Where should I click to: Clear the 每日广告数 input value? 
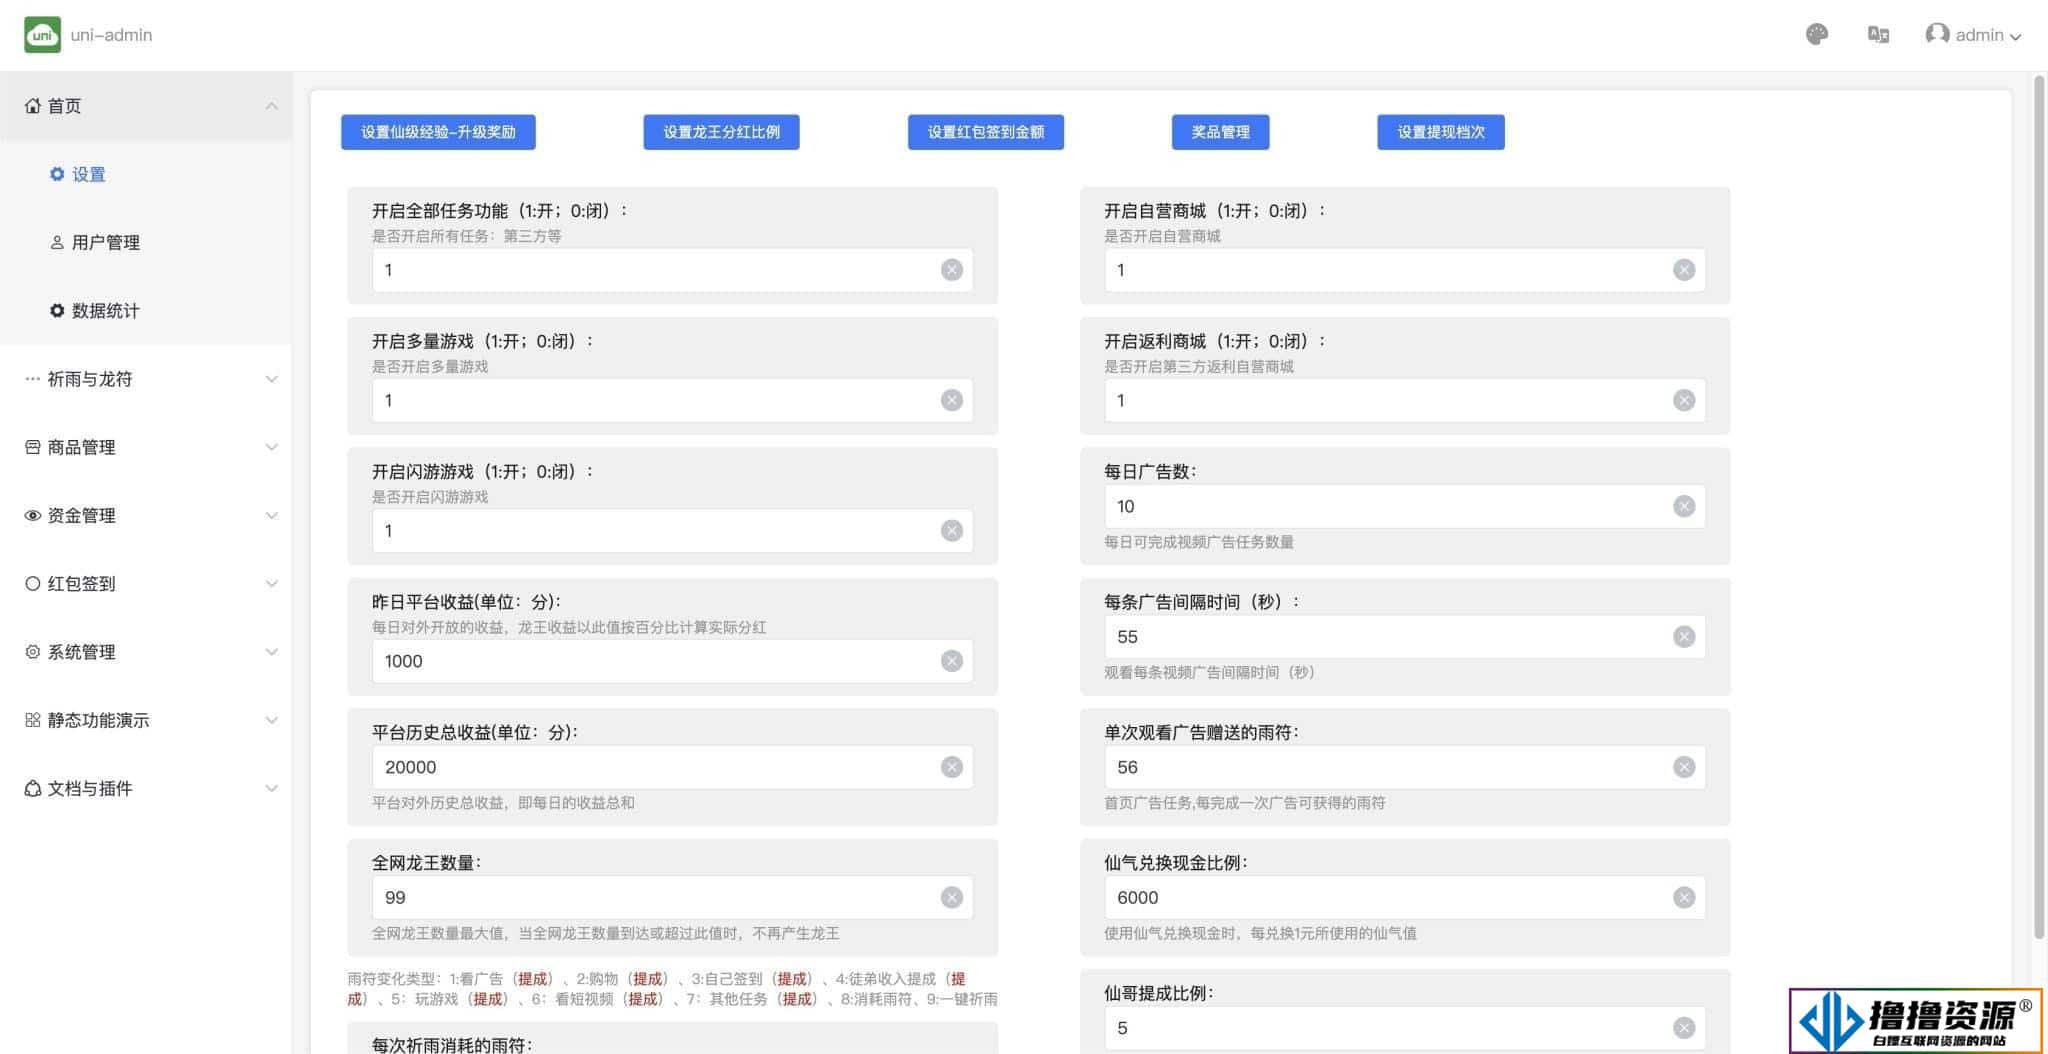coord(1684,506)
